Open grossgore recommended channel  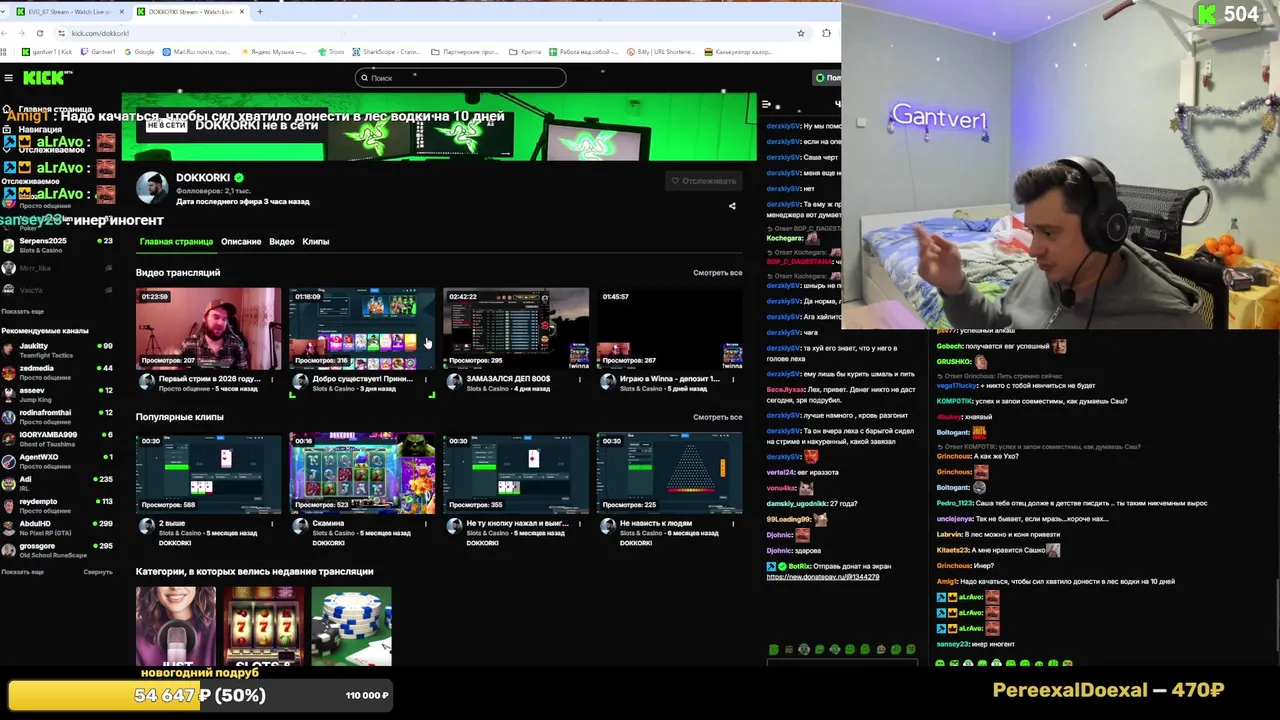pos(57,550)
